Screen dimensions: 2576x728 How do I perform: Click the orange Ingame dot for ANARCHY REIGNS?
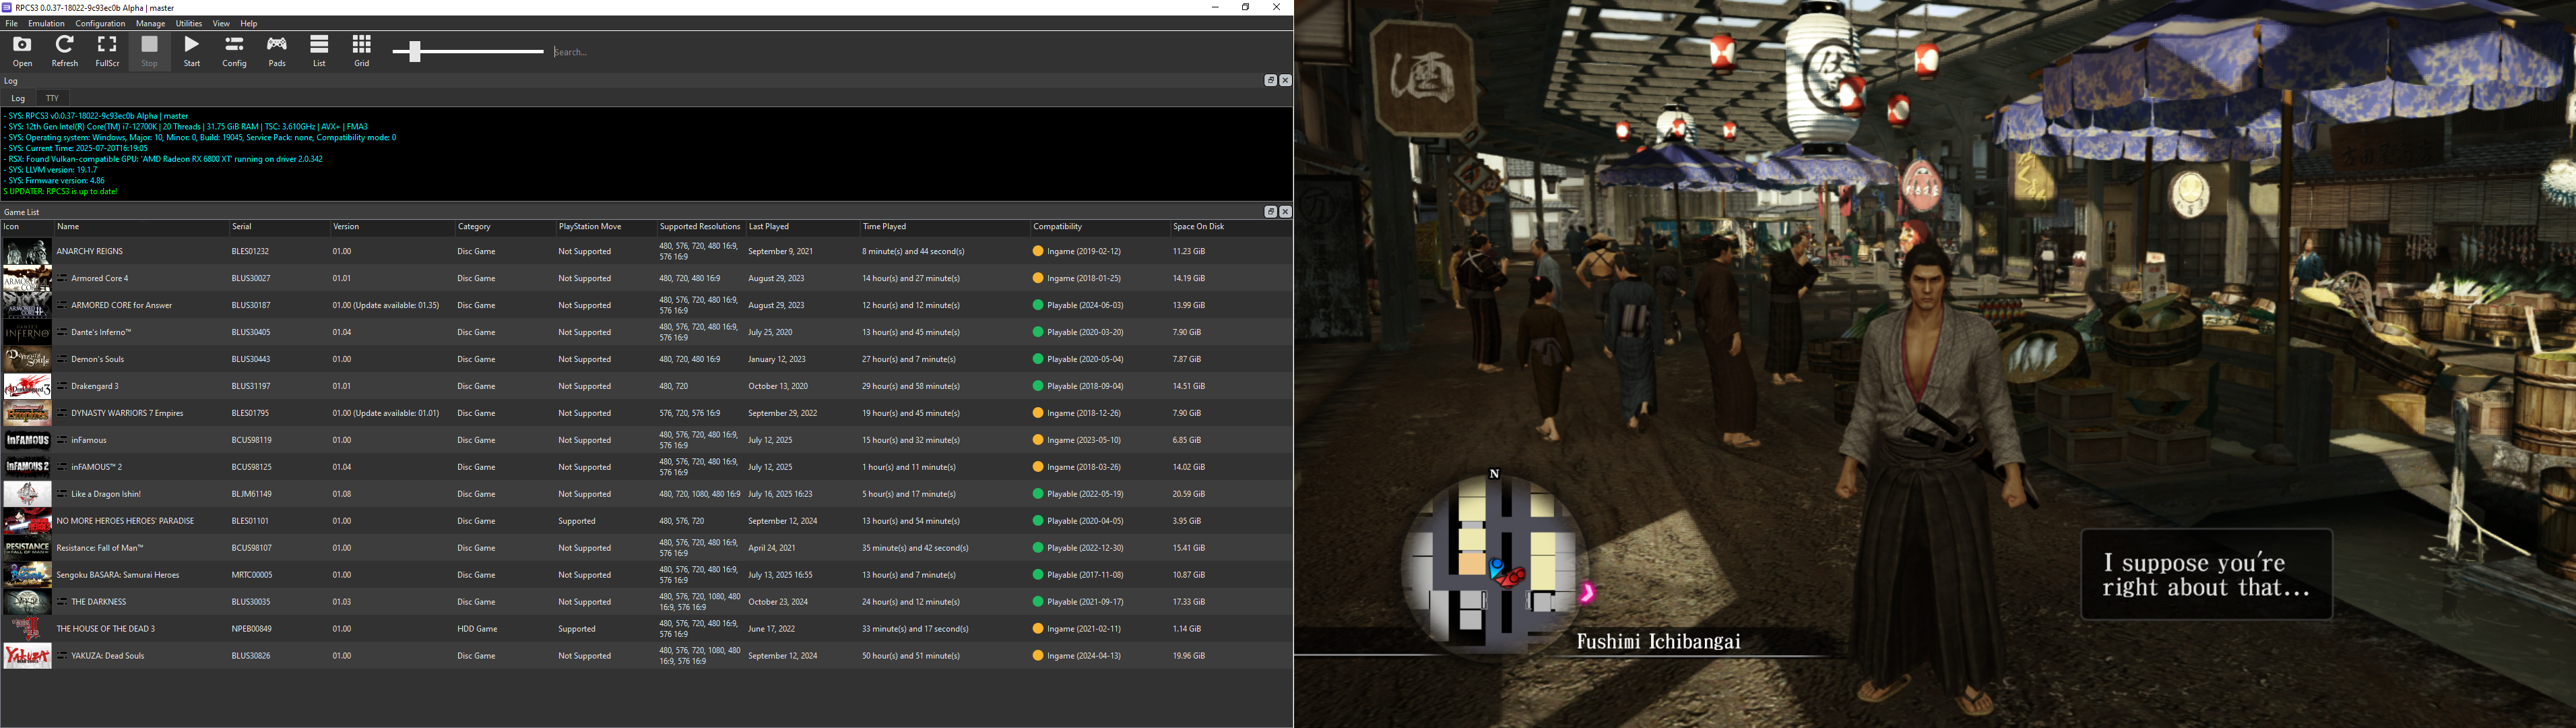[1038, 251]
